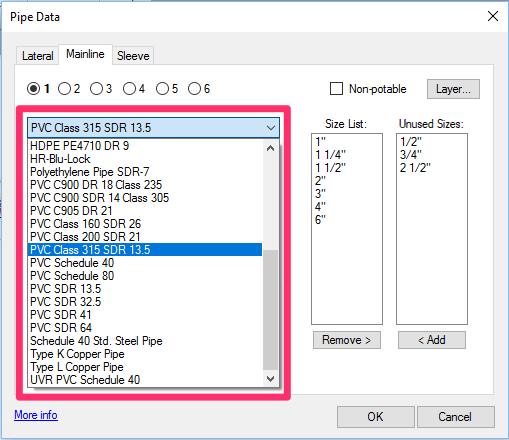Pick Schedule 40 Std. Steel Pipe
Image resolution: width=509 pixels, height=440 pixels.
point(145,341)
